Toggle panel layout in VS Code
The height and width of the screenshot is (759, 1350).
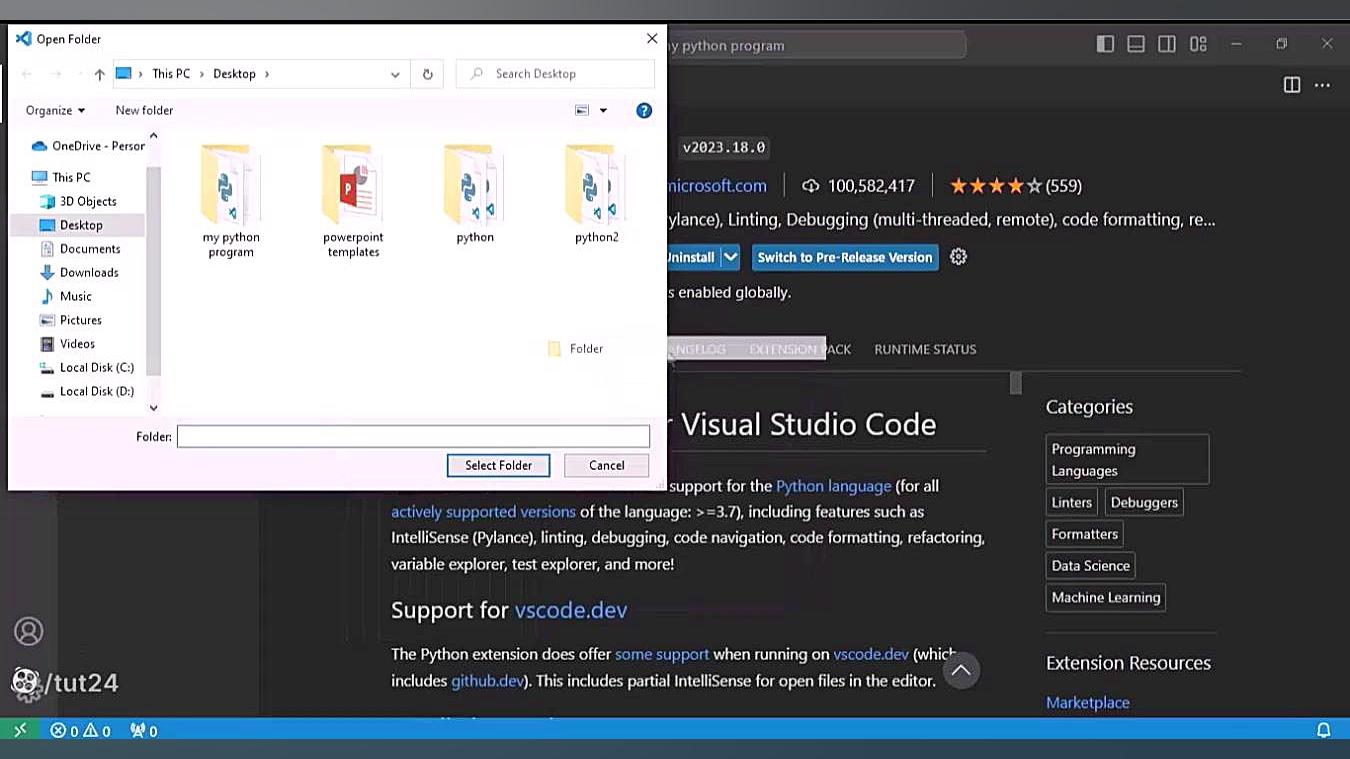pyautogui.click(x=1136, y=44)
